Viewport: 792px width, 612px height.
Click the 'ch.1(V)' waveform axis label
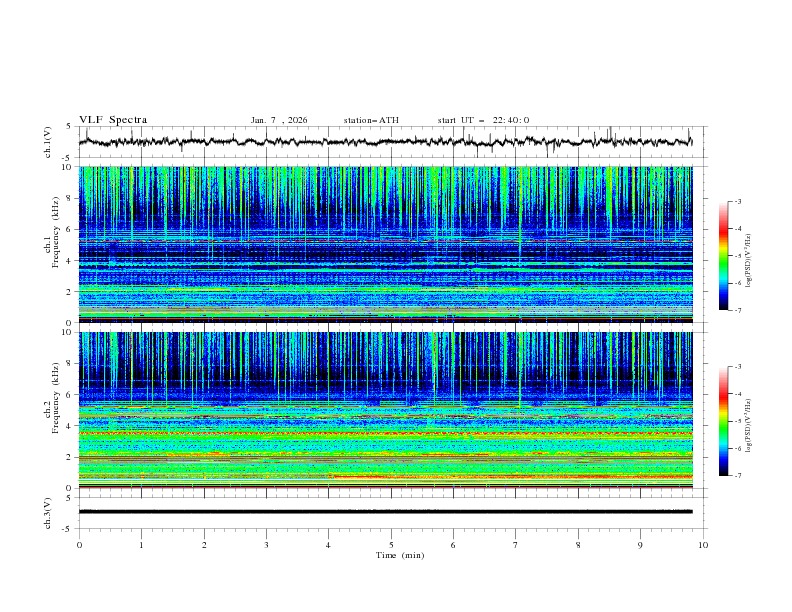48,142
